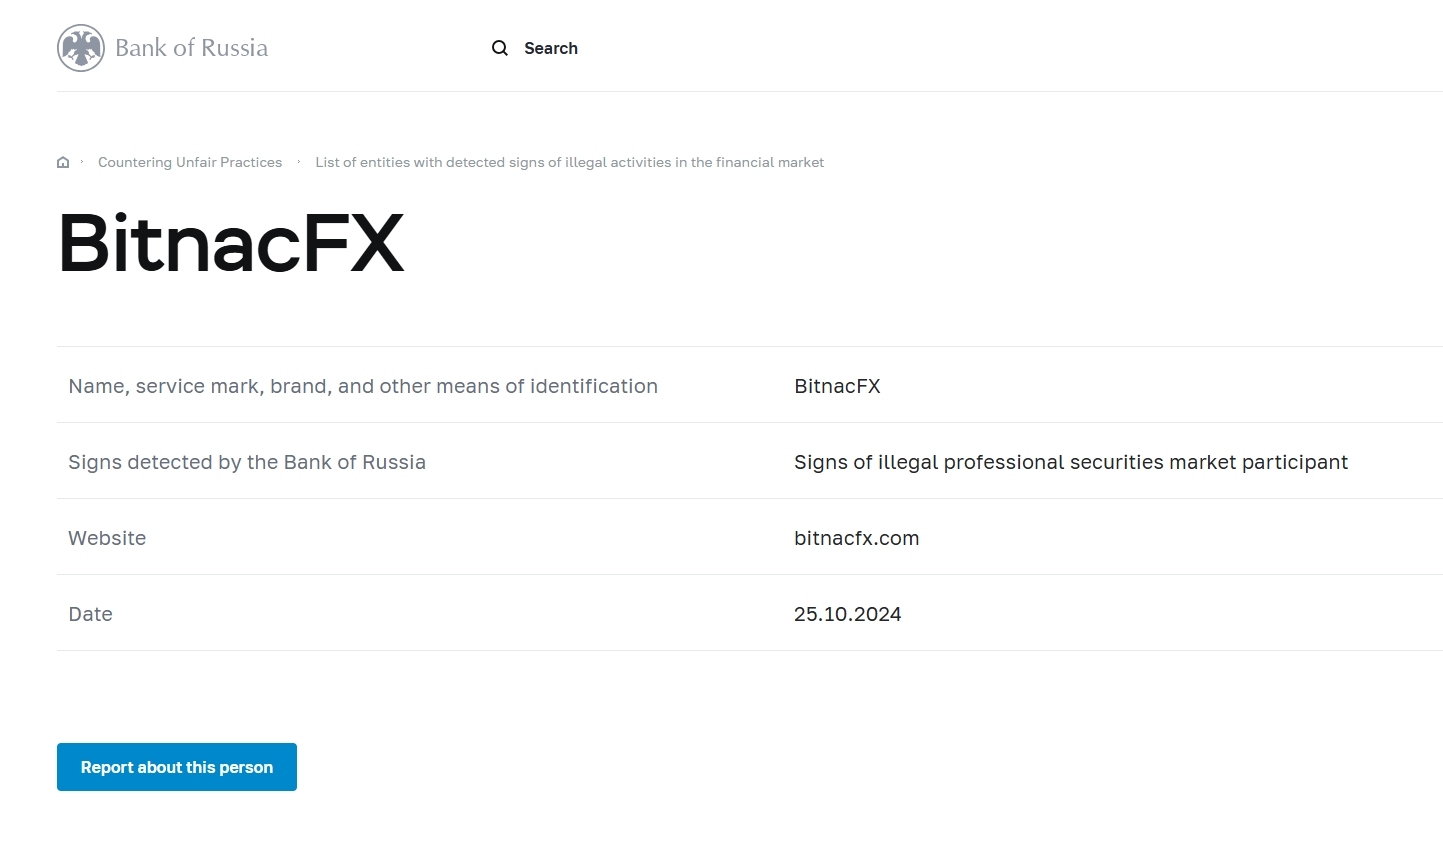Click the 'Name, service mark, brand' row label
Image resolution: width=1443 pixels, height=851 pixels.
363,386
